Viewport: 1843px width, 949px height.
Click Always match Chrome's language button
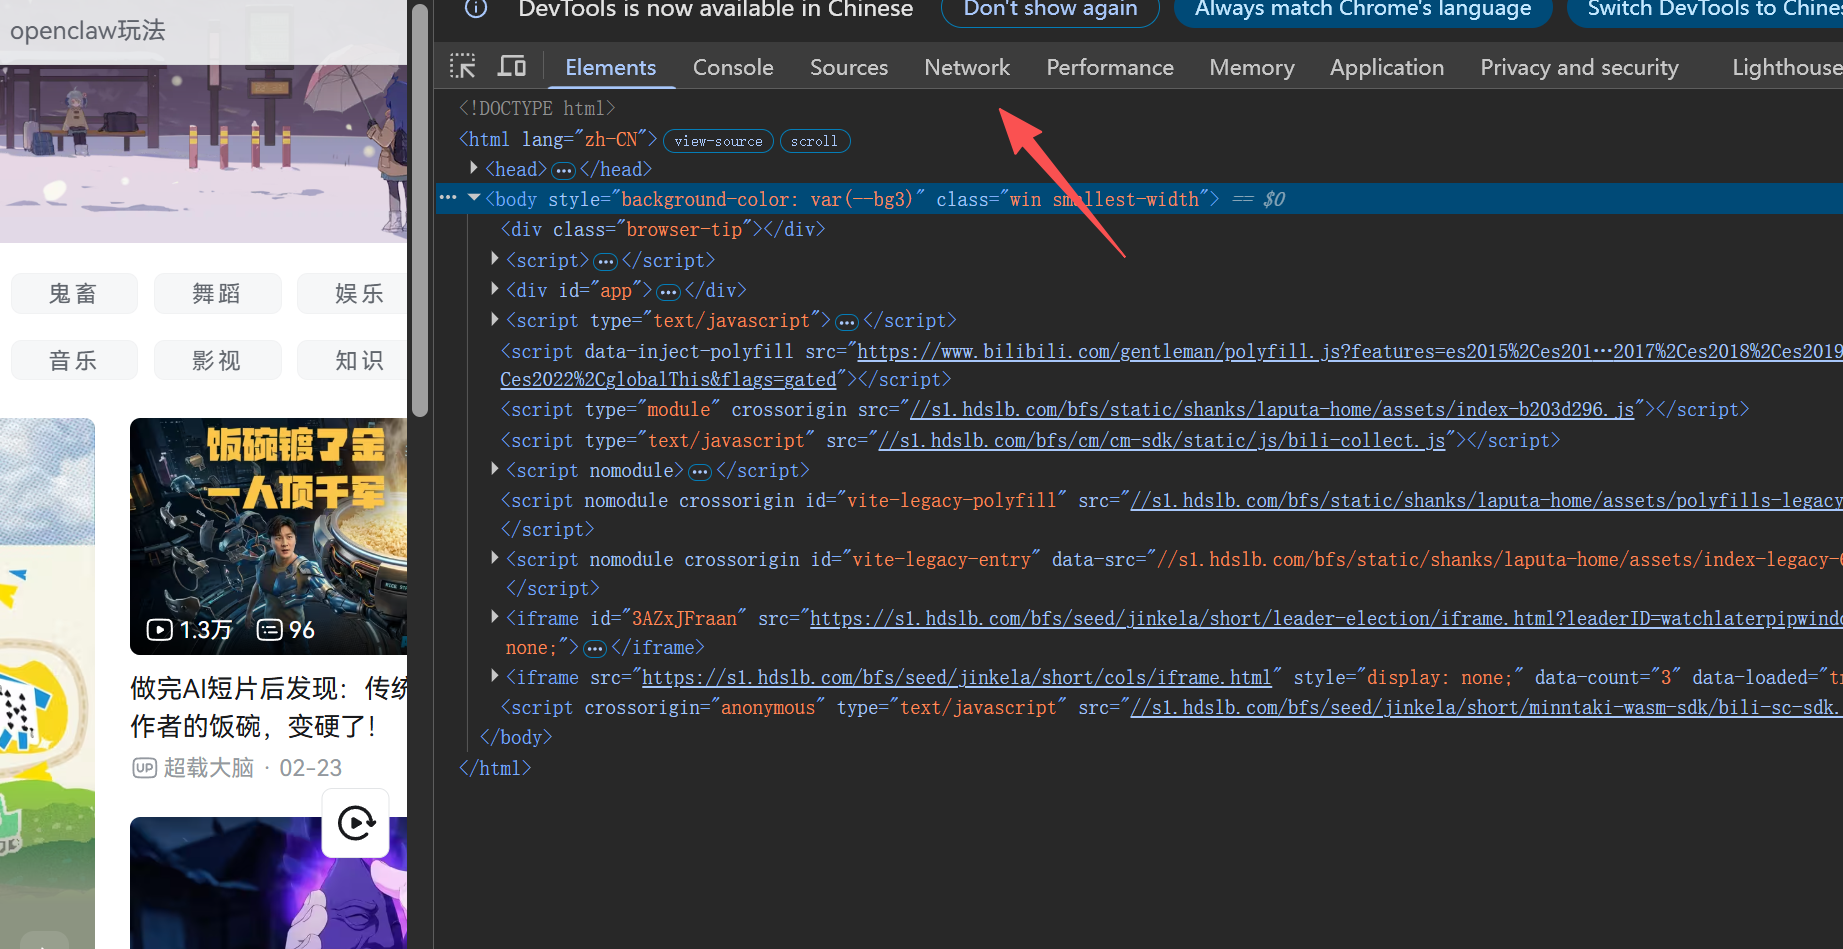pyautogui.click(x=1363, y=9)
